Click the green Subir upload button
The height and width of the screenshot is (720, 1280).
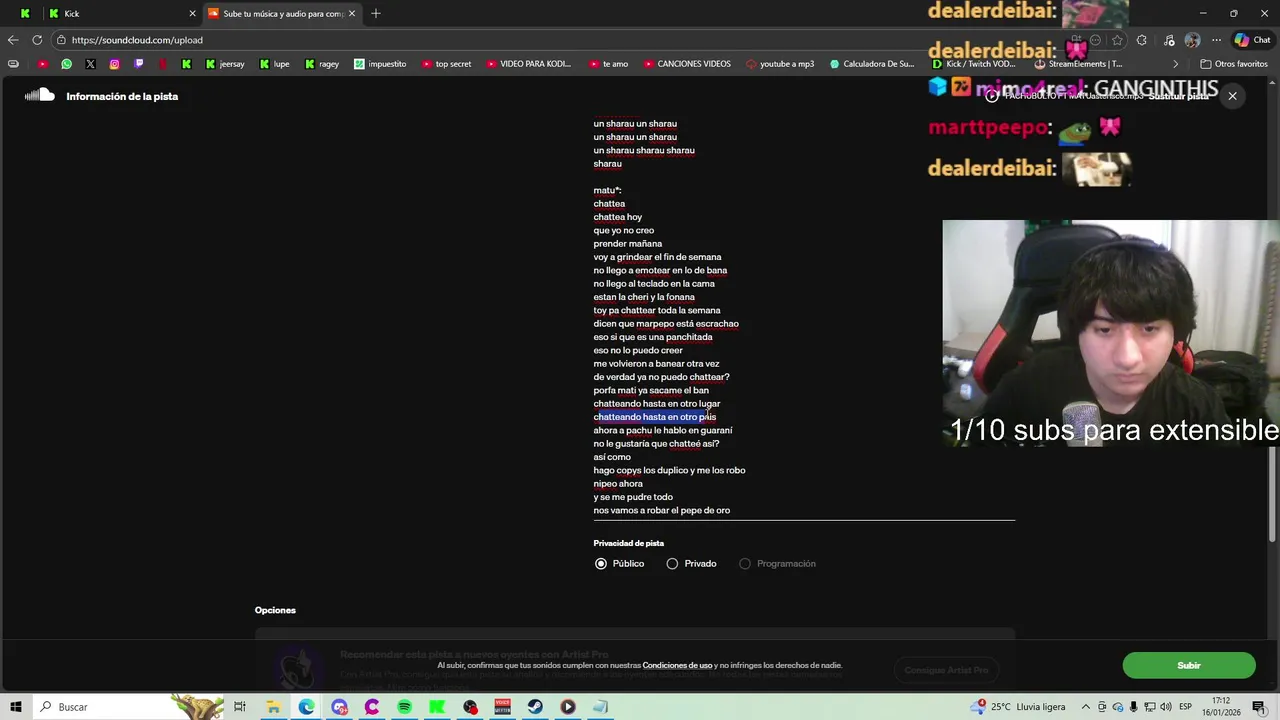point(1188,665)
